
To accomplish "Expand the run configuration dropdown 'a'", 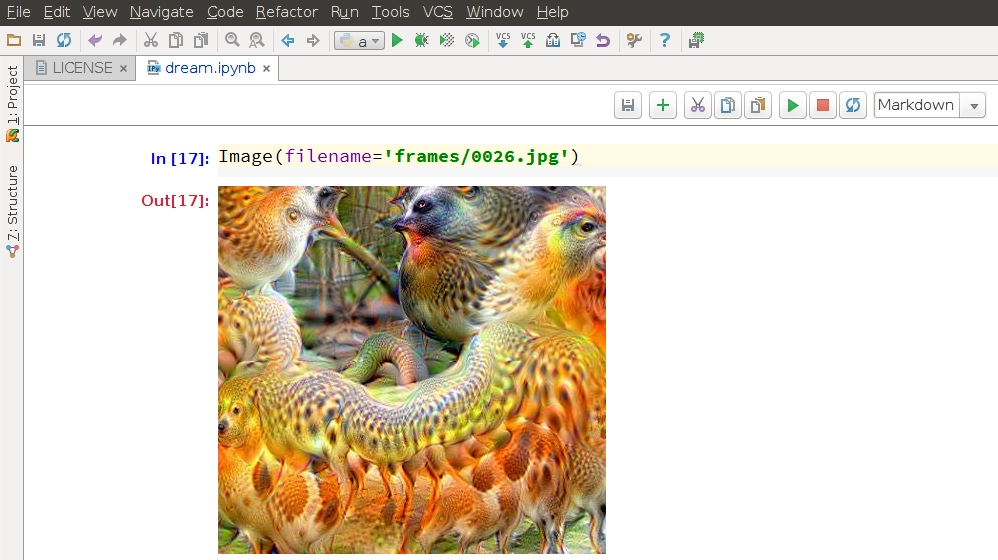I will [360, 41].
